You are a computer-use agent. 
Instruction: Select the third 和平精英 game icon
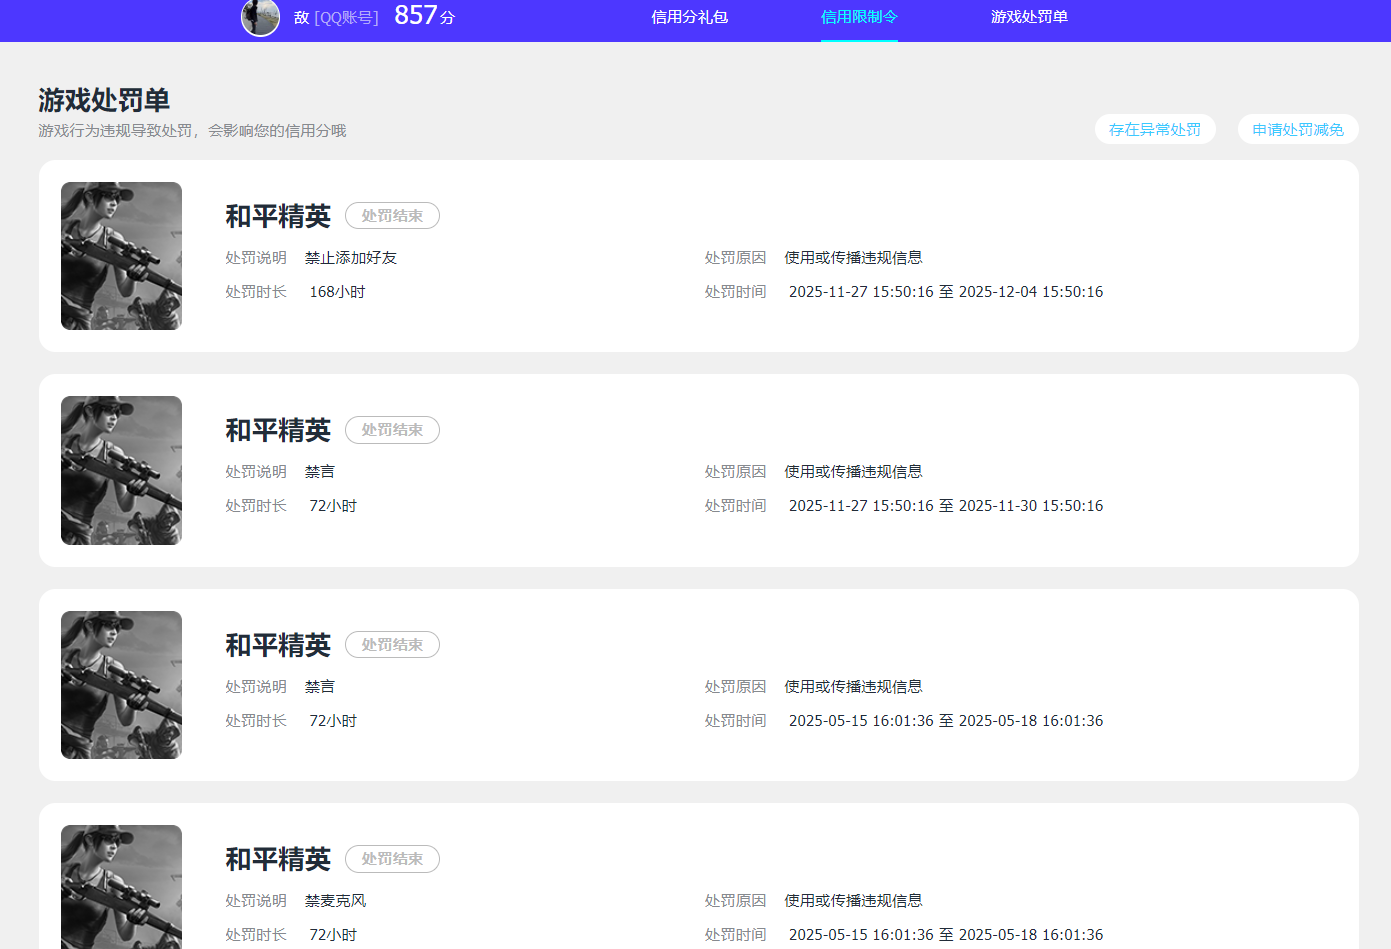pos(121,685)
